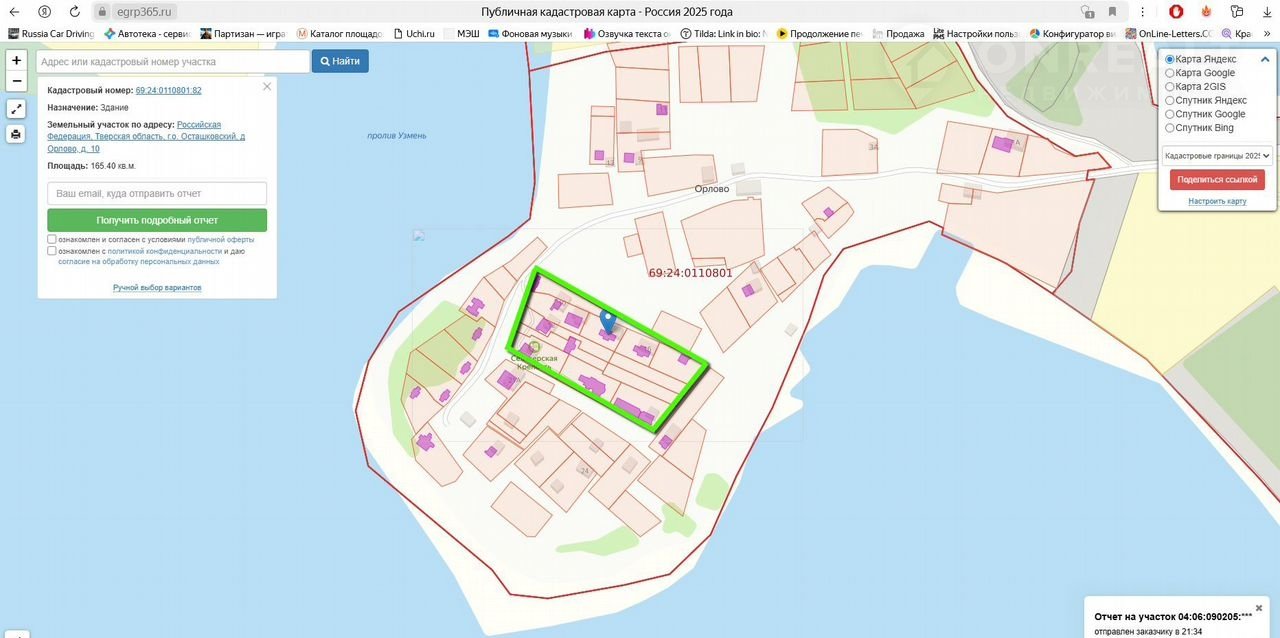Select Карта Google map layer
Screen dimensions: 1280x638
(1170, 73)
